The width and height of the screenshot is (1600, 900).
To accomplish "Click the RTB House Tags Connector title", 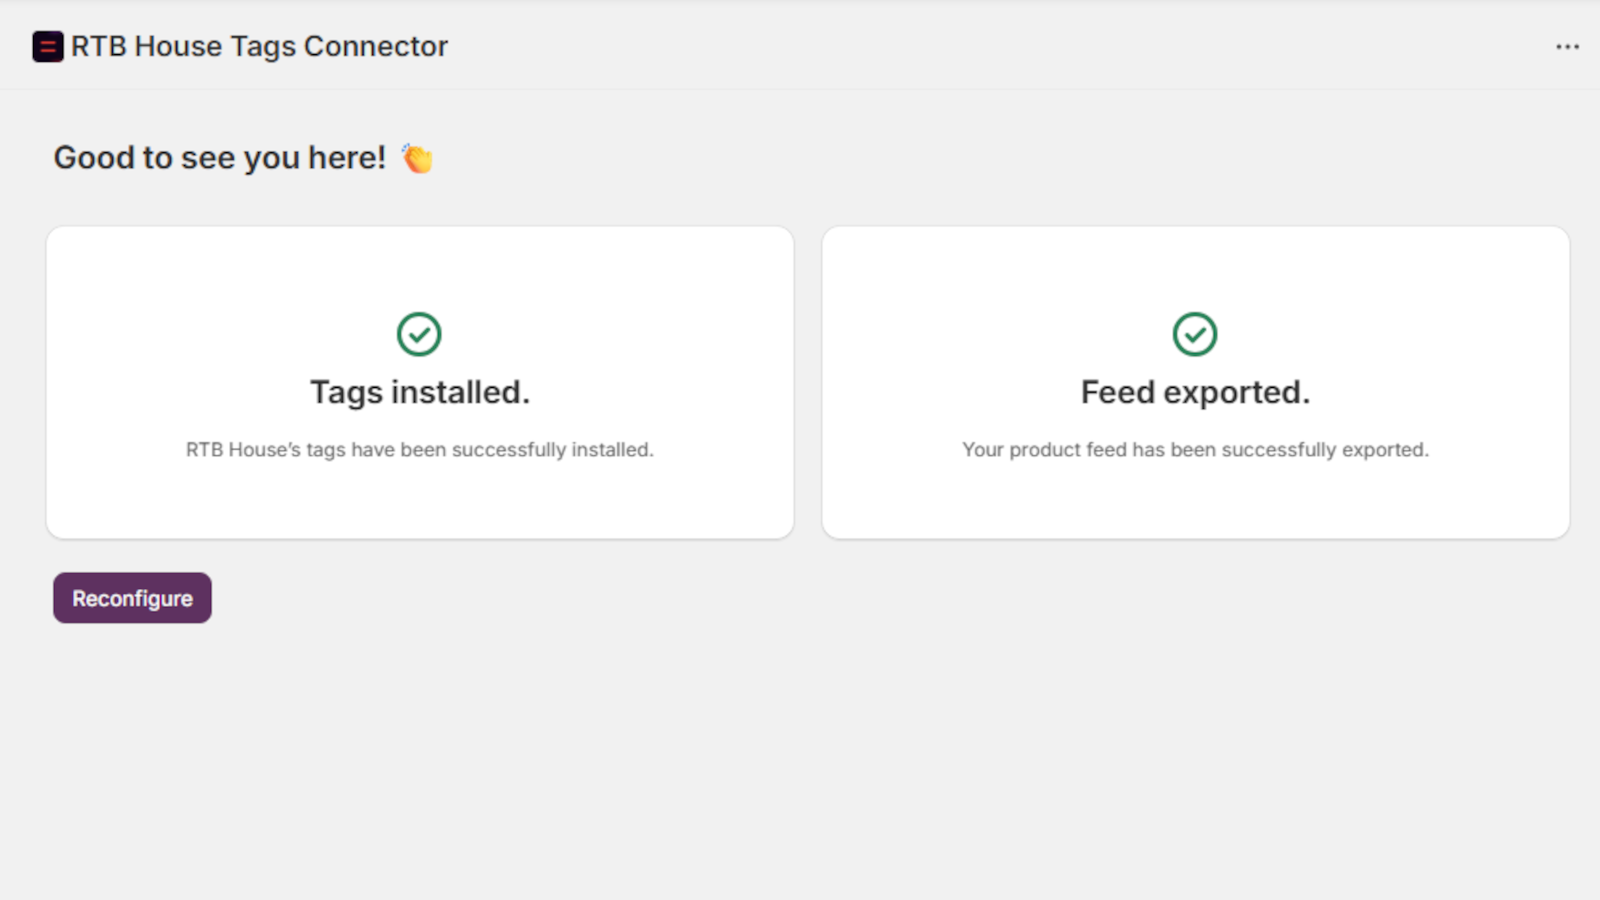I will pyautogui.click(x=259, y=47).
